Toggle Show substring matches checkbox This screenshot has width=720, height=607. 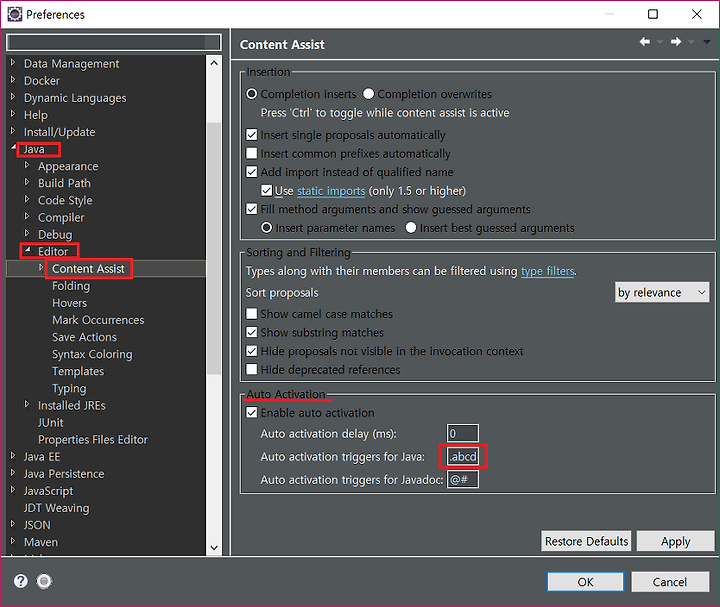pos(252,332)
